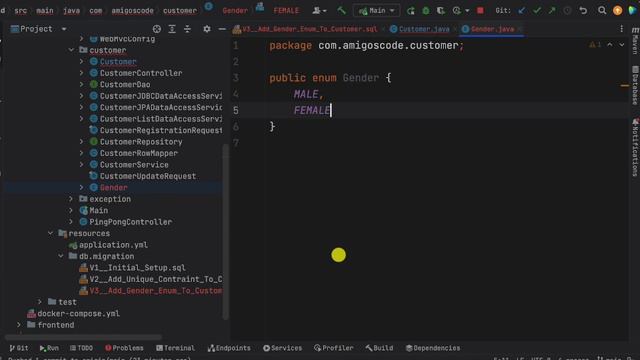
Task: Open the Database tool window
Action: point(635,86)
